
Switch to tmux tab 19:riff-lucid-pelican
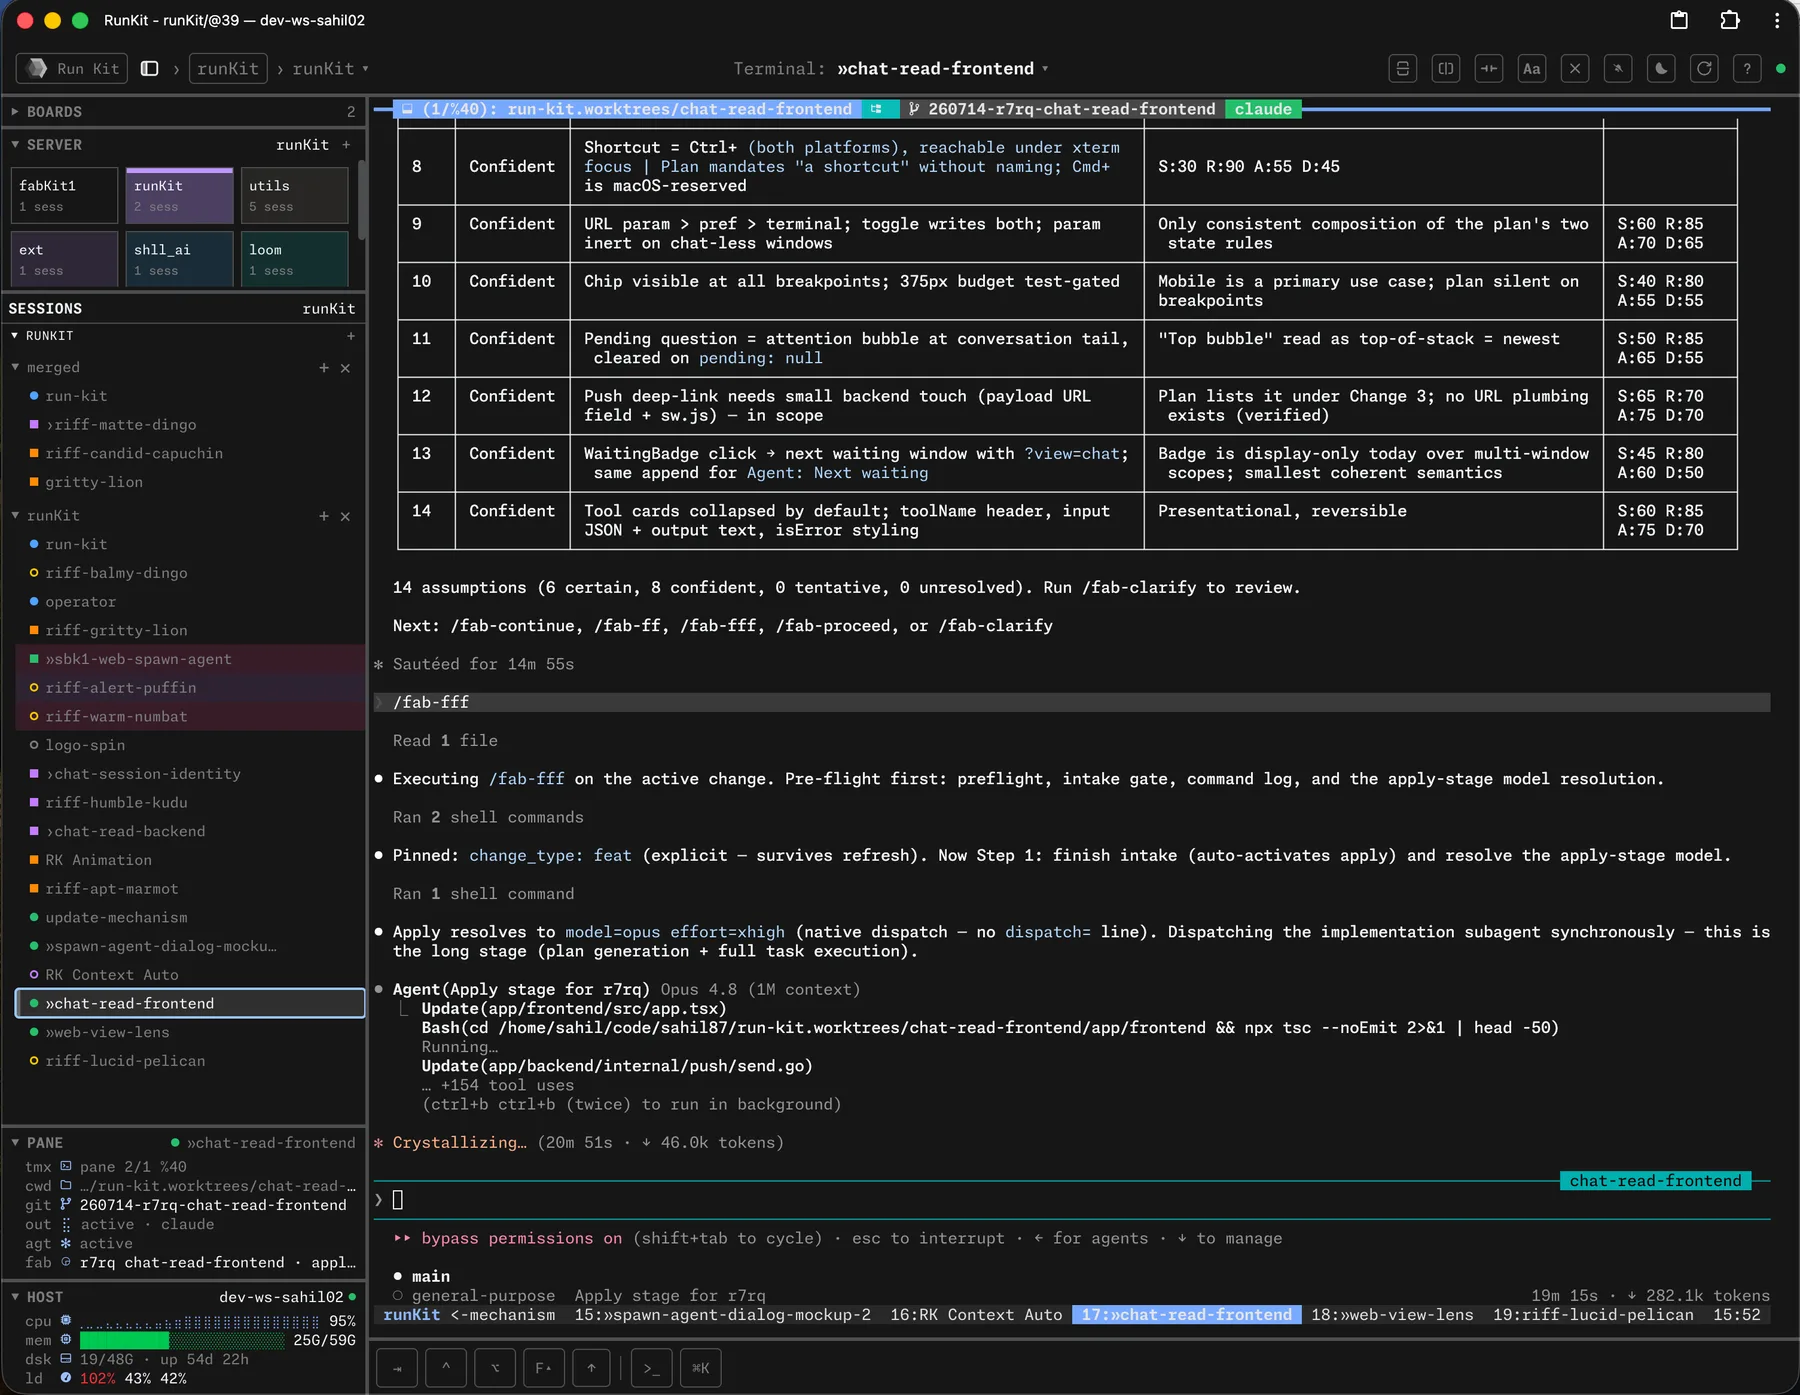tap(1593, 1315)
